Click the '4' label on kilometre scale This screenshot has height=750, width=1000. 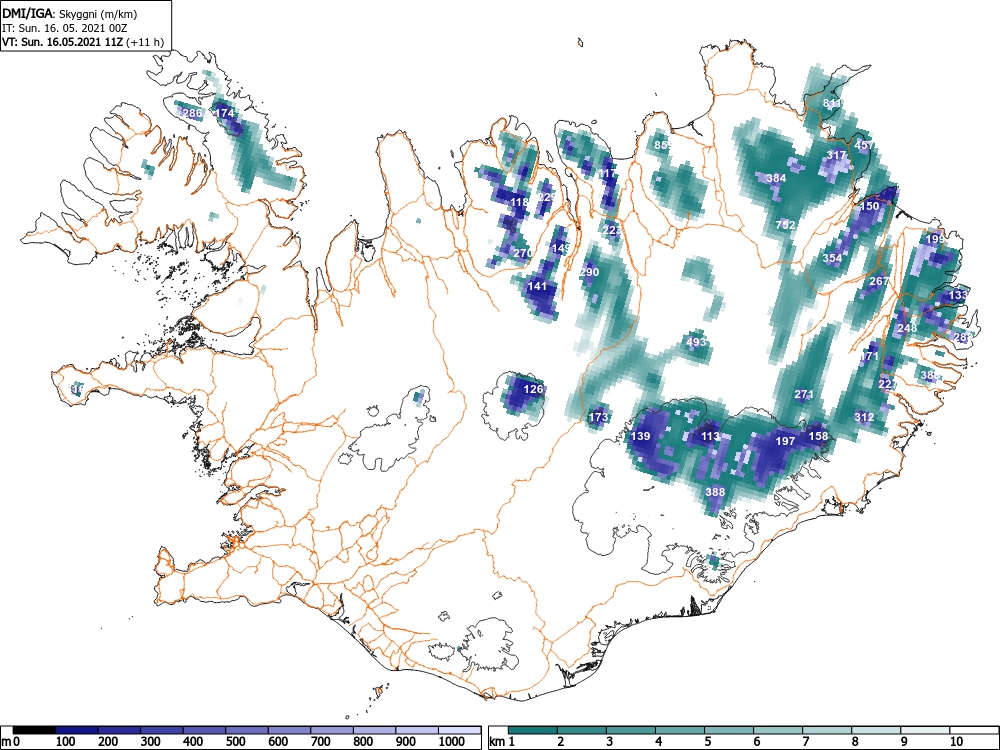(658, 742)
